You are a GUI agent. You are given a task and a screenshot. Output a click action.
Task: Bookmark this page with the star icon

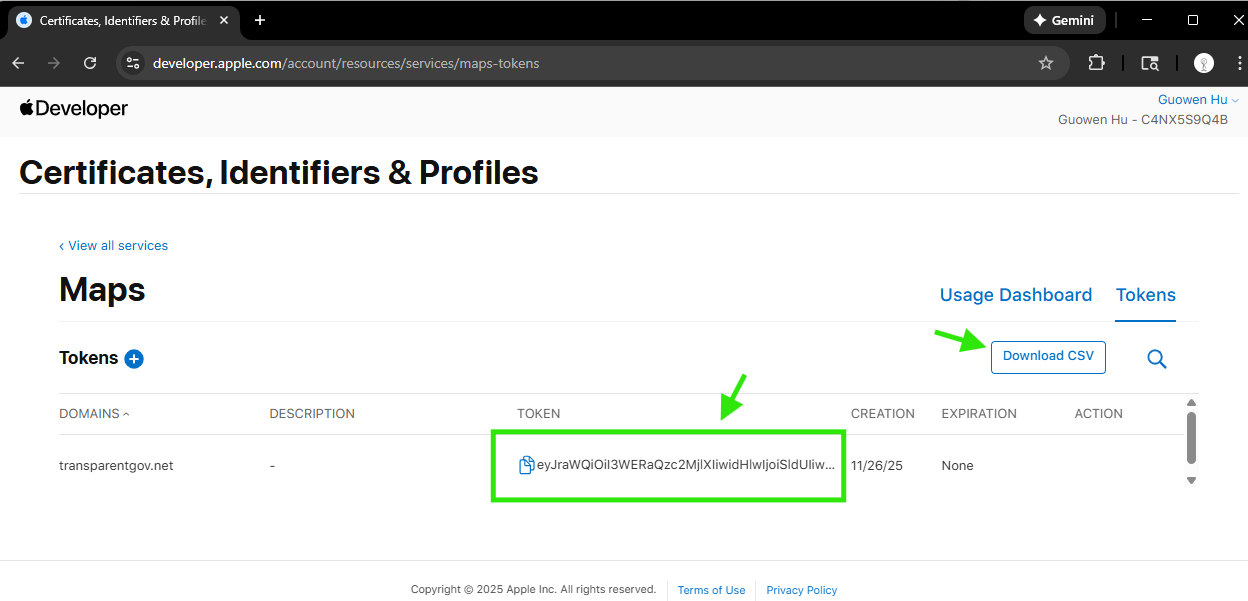tap(1046, 63)
